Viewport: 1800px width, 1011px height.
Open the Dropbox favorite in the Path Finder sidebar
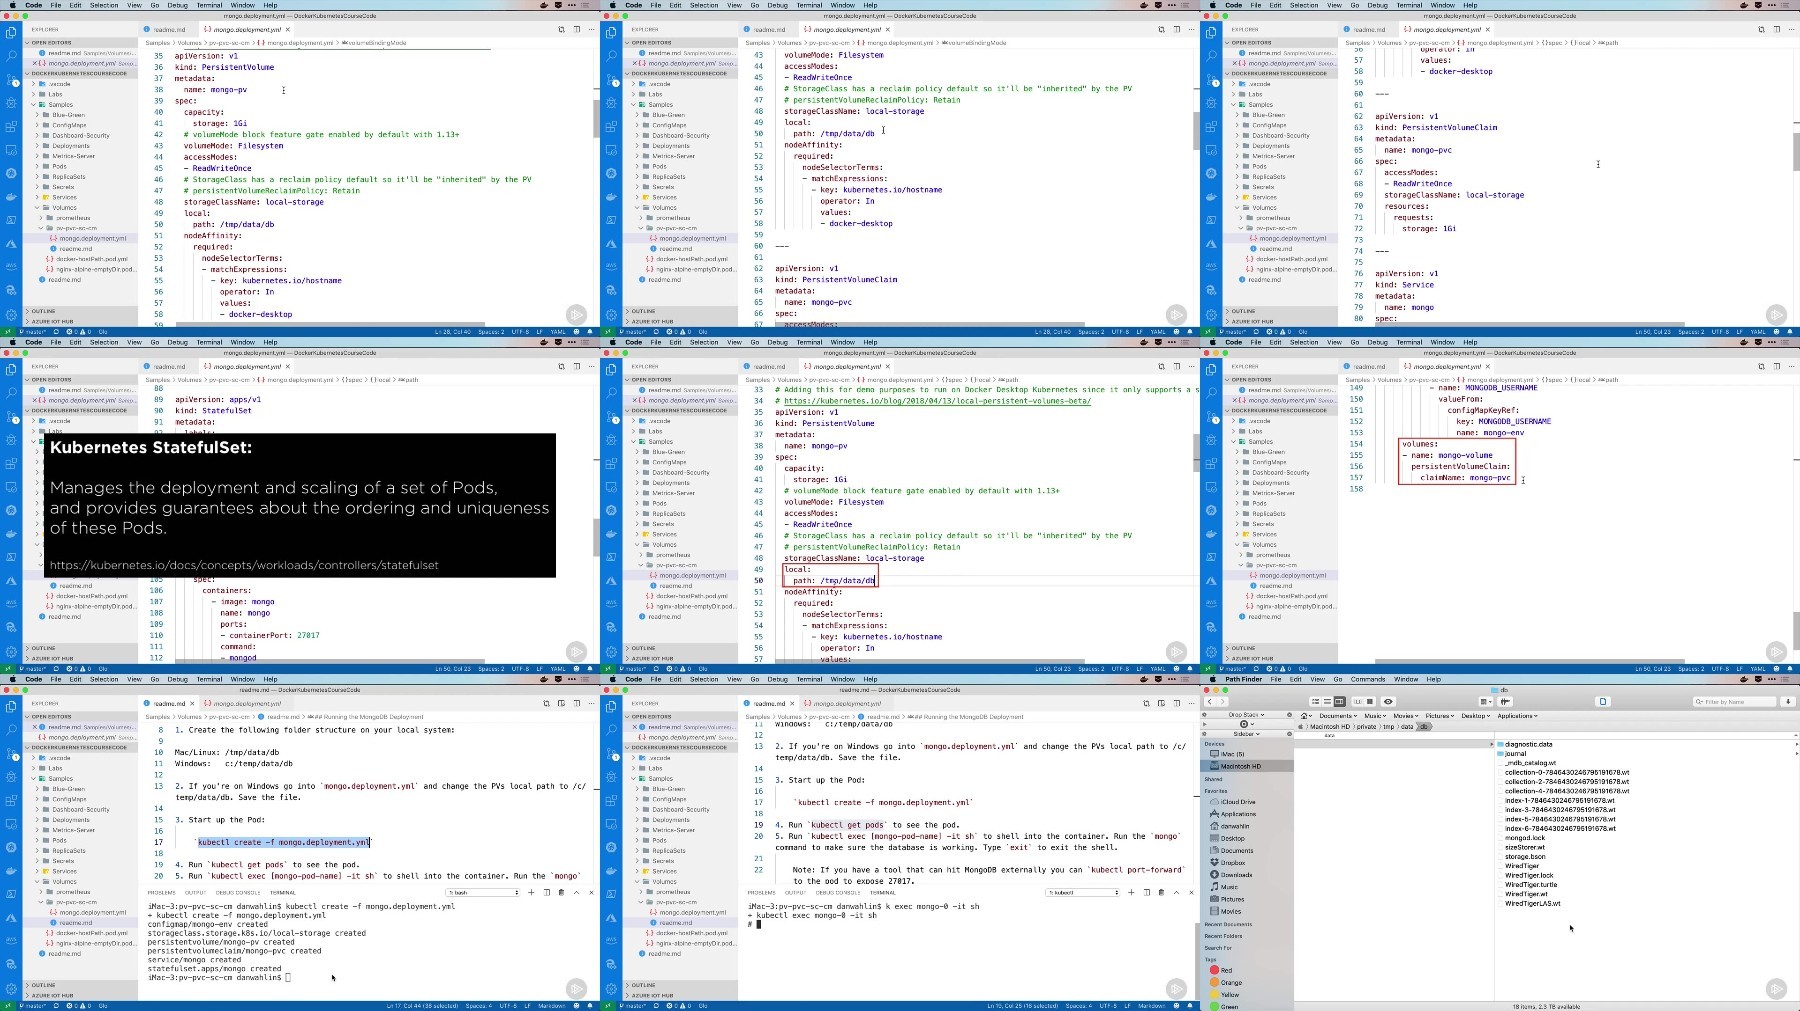(1232, 863)
